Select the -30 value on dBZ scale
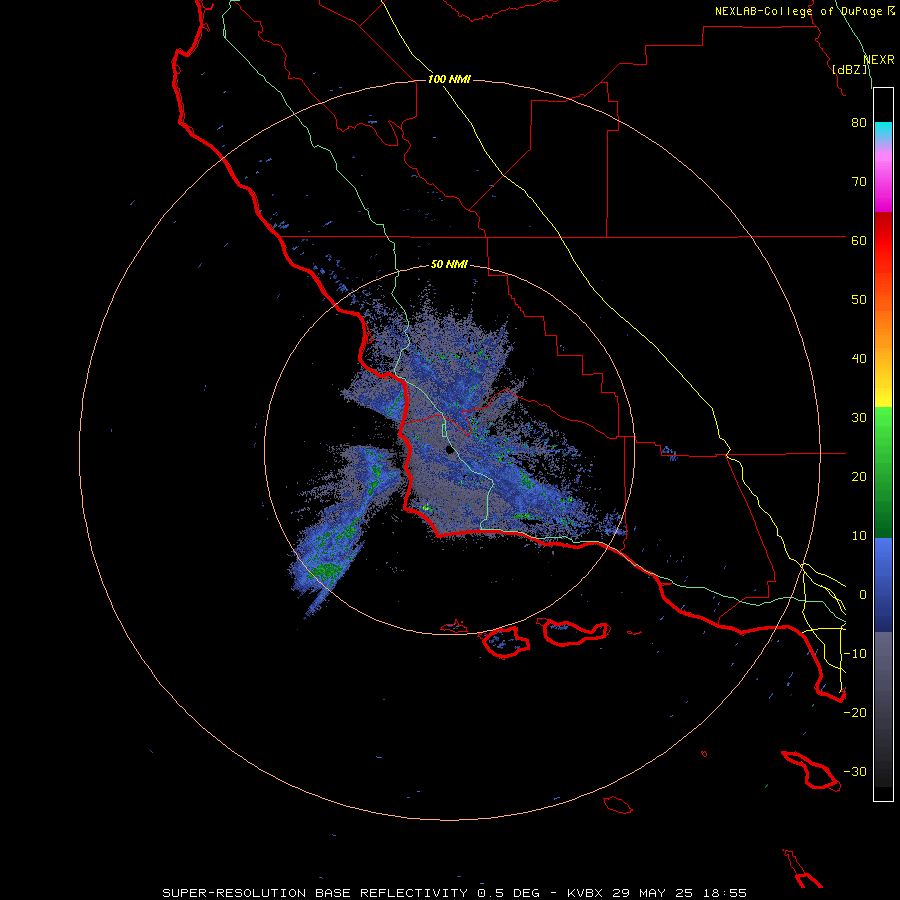Image resolution: width=900 pixels, height=900 pixels. click(855, 772)
